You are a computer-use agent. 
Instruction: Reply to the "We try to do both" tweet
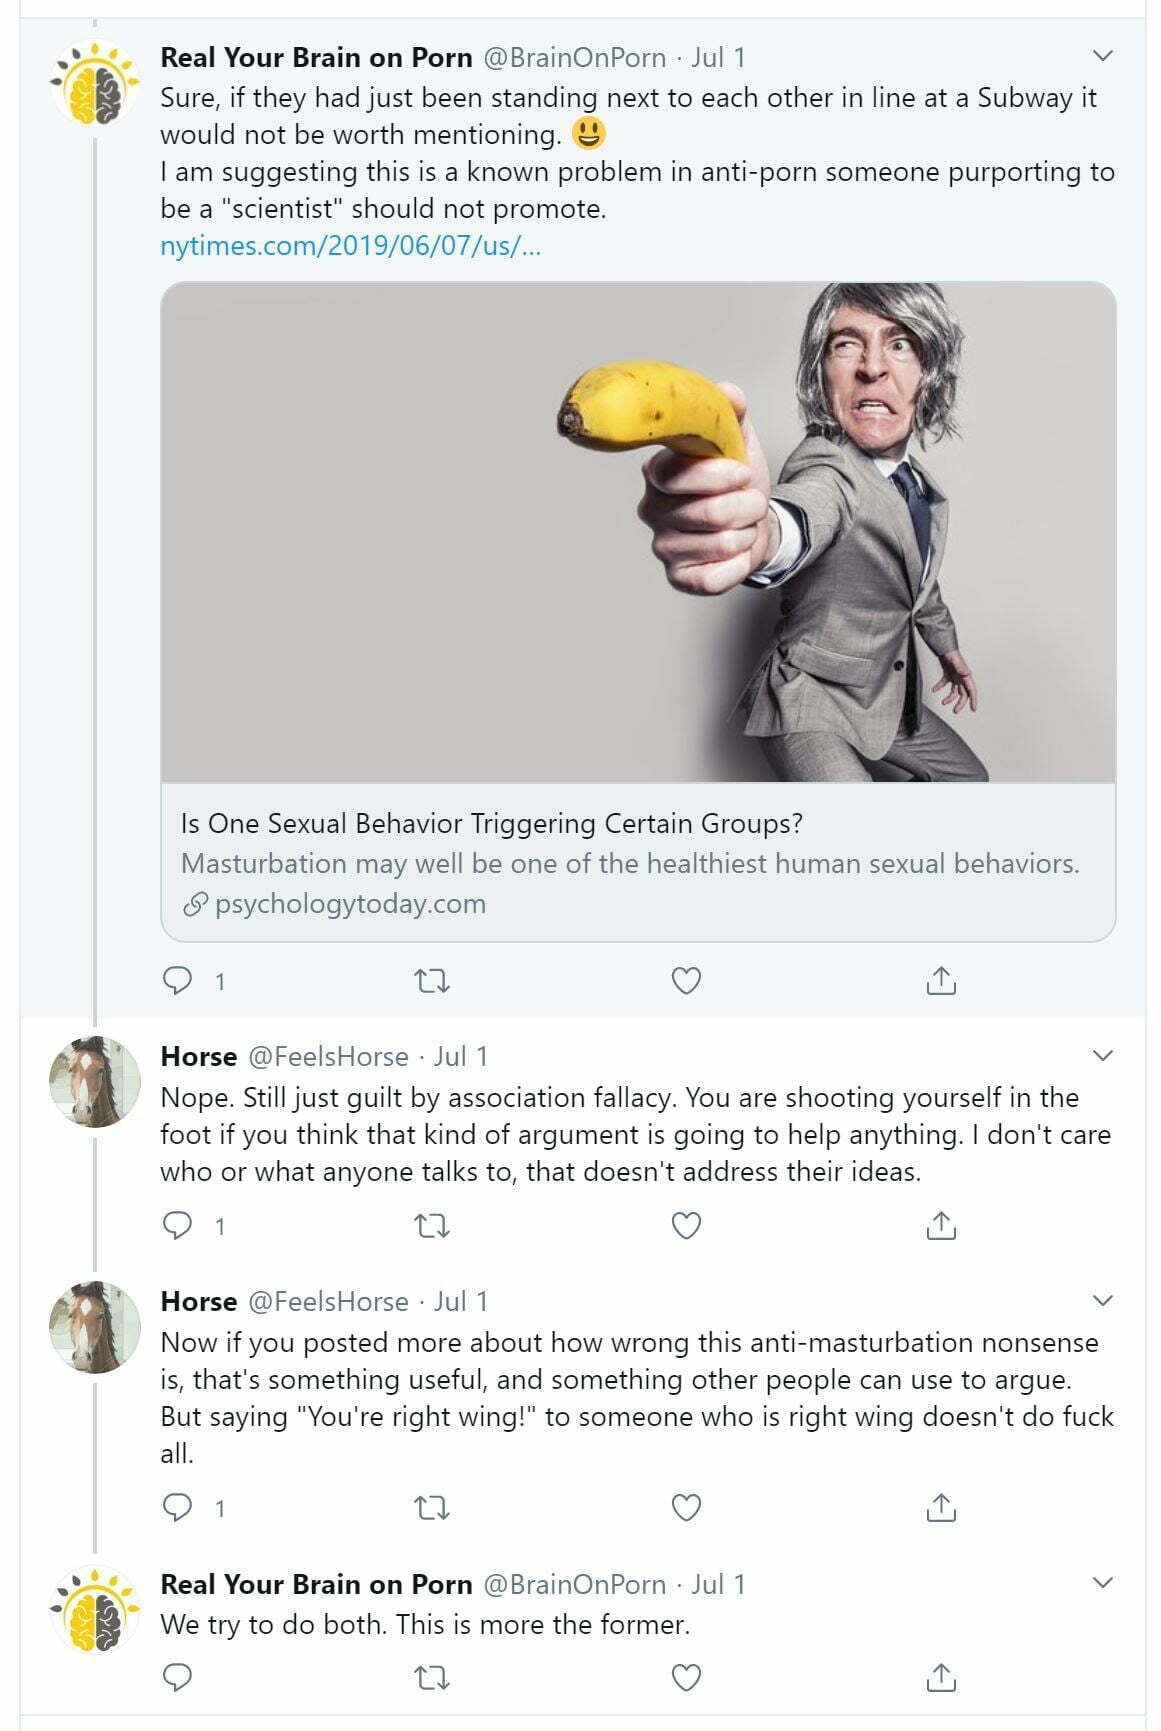pos(177,1677)
